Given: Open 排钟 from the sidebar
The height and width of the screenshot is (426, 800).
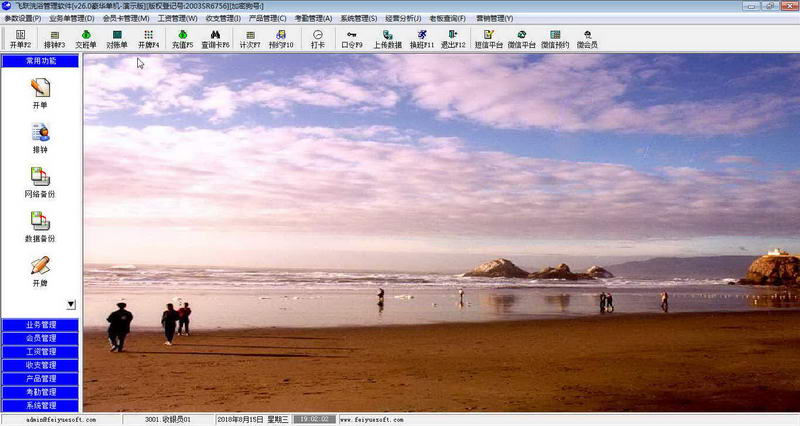Looking at the screenshot, I should pyautogui.click(x=40, y=138).
